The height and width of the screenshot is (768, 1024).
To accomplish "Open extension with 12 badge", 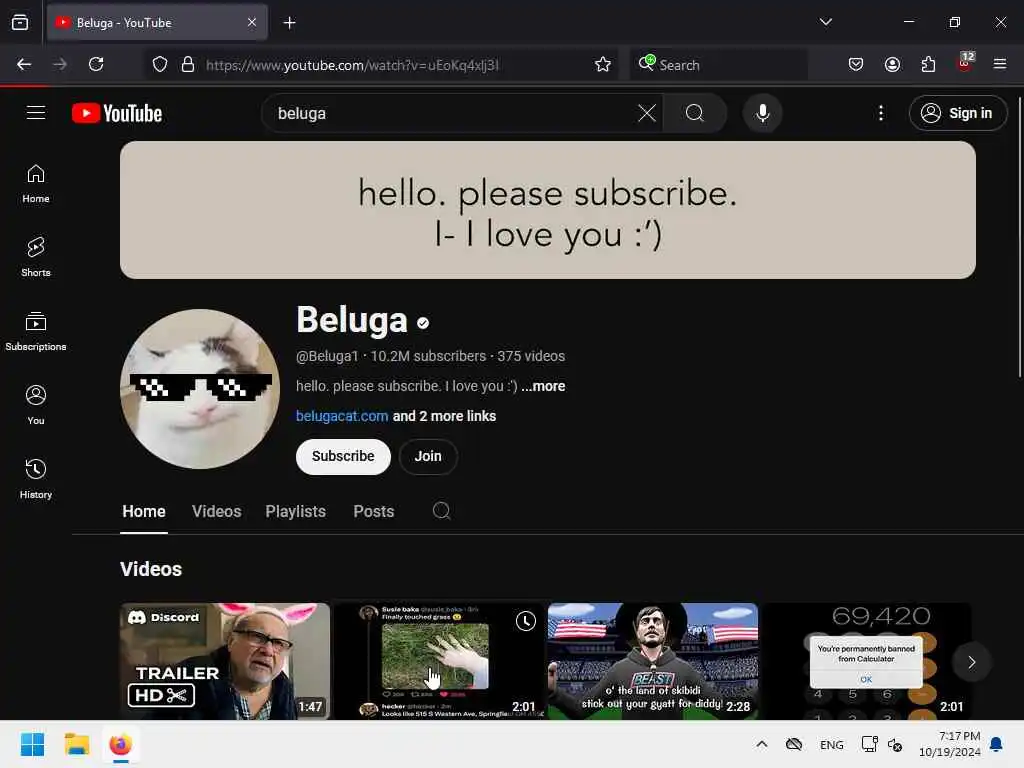I will pos(965,63).
